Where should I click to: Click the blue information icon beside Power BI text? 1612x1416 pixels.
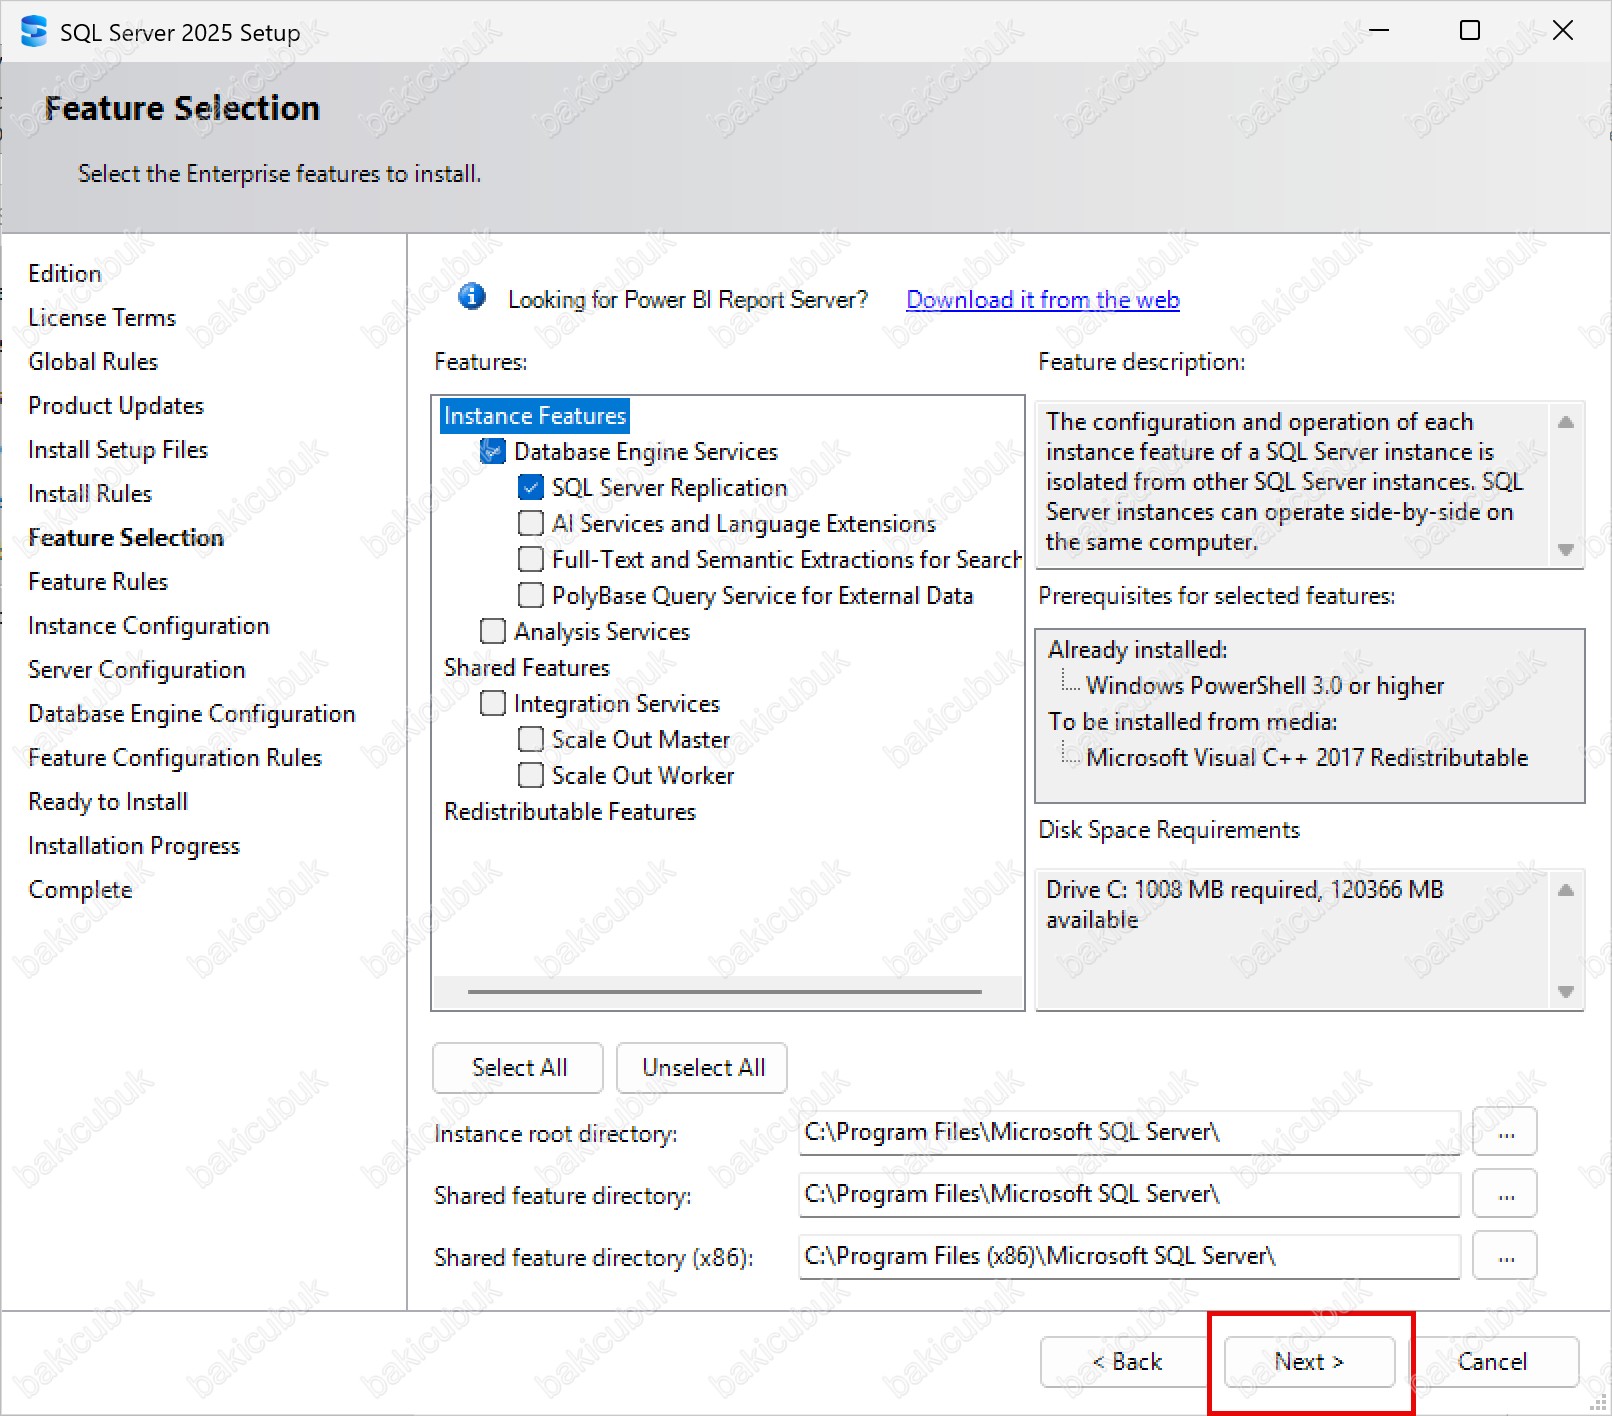471,297
